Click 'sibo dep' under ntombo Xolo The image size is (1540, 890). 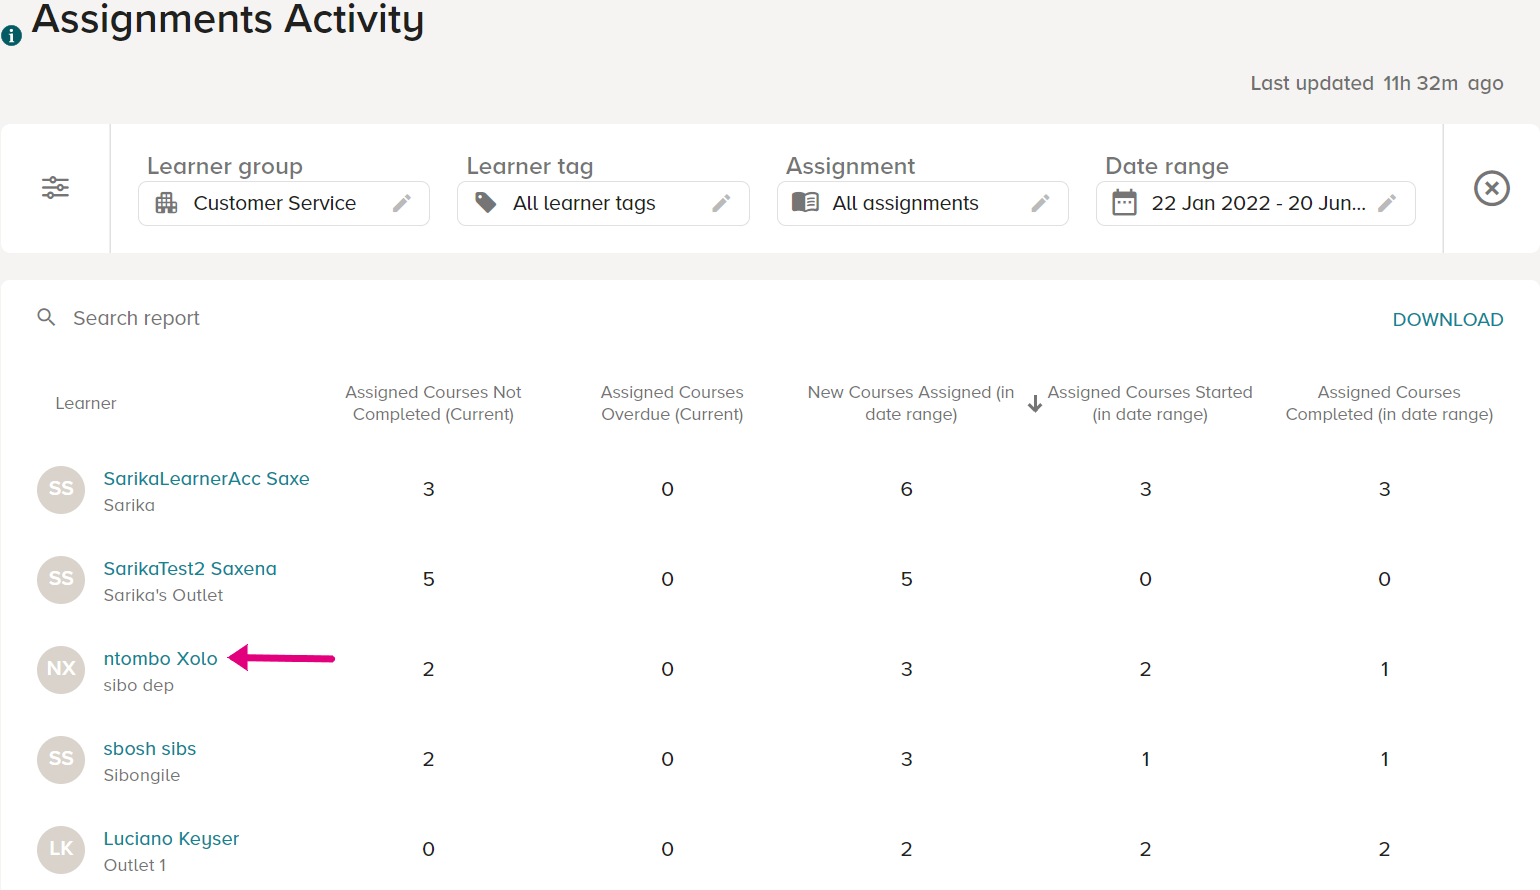[x=139, y=685]
